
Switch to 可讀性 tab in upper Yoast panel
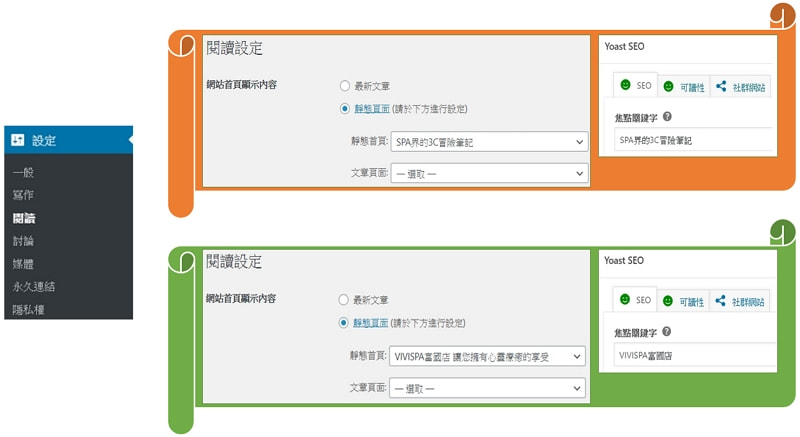pos(684,87)
